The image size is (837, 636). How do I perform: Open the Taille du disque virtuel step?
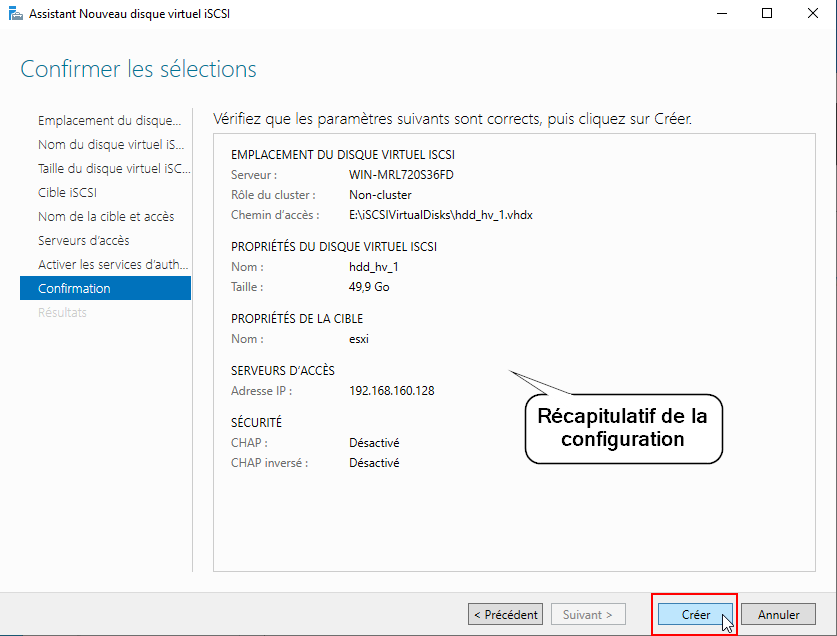[114, 169]
